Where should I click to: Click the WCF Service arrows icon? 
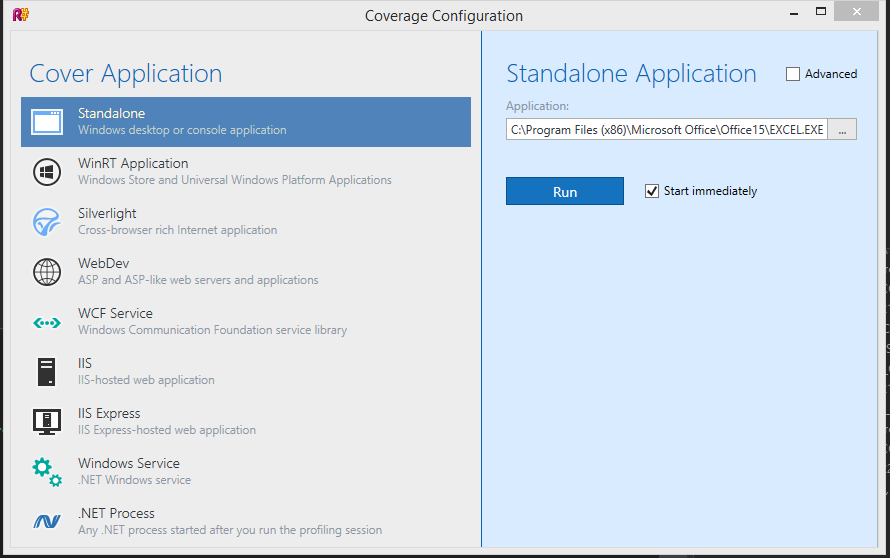click(x=47, y=322)
